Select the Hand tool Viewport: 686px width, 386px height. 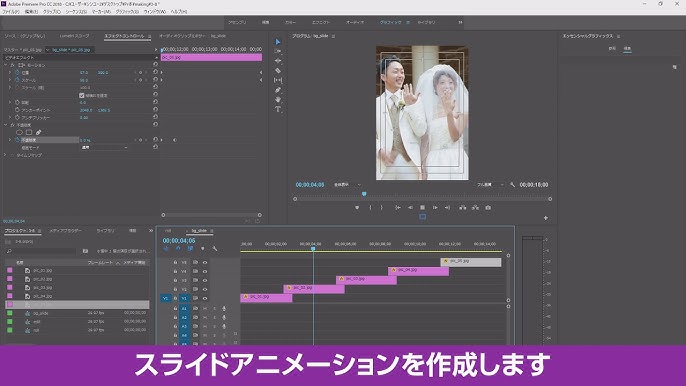point(277,99)
